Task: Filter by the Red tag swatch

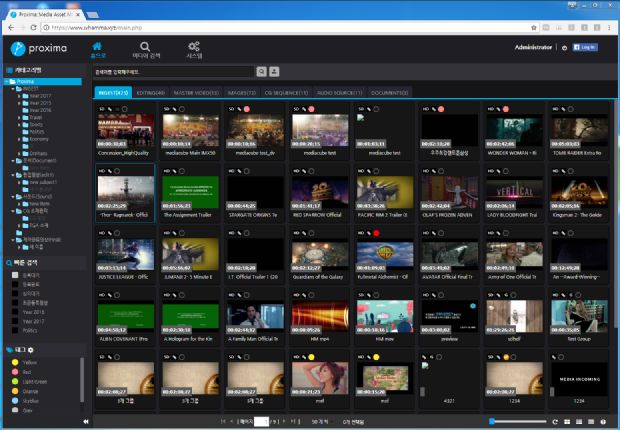Action: click(x=15, y=372)
